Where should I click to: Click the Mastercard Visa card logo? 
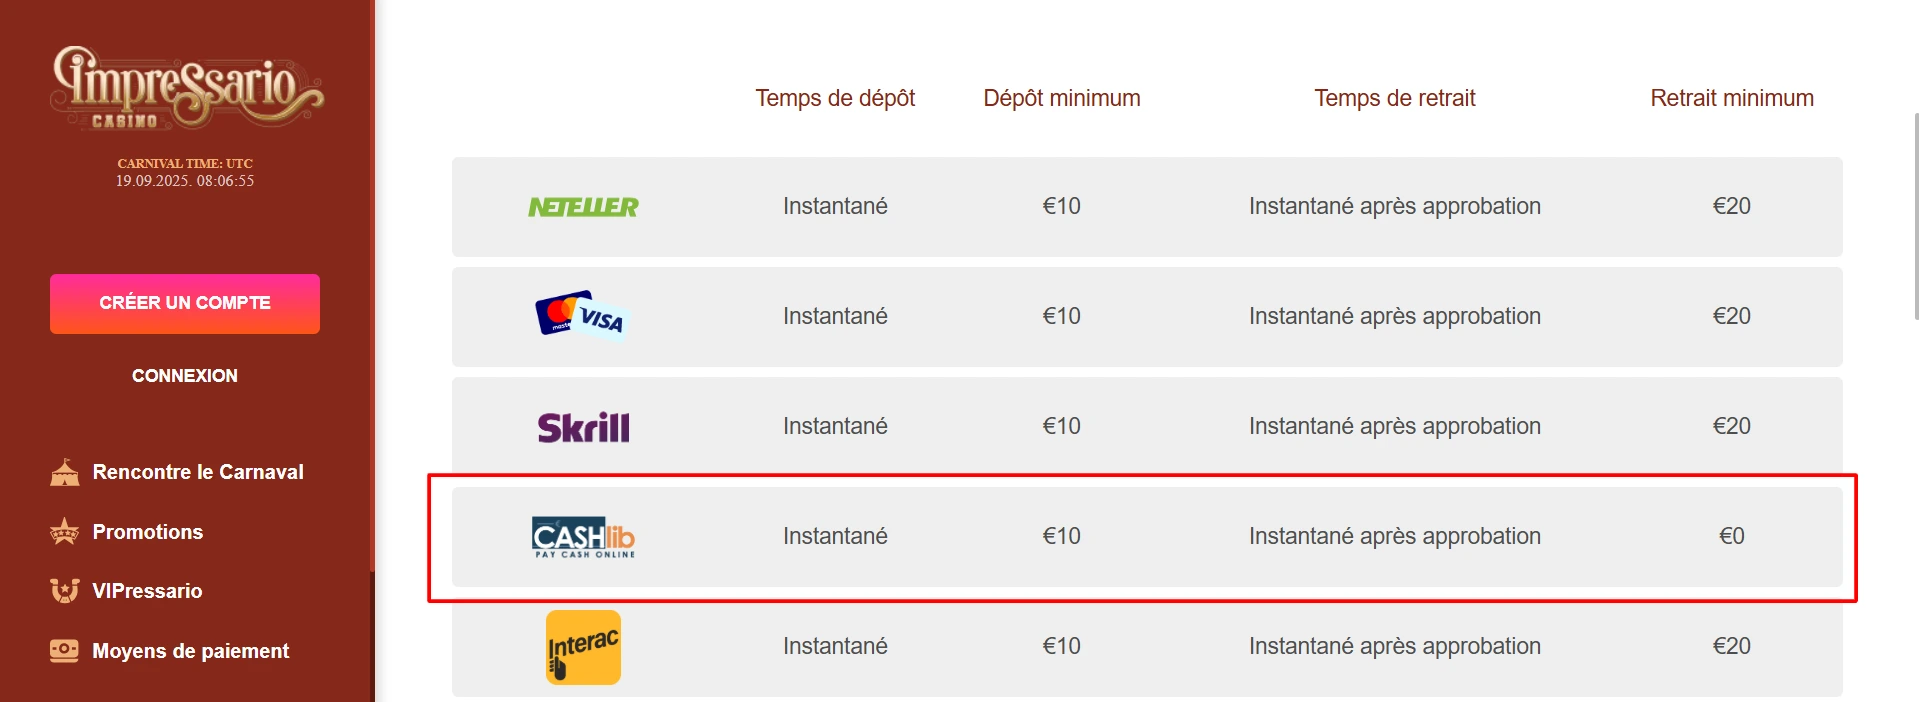pyautogui.click(x=581, y=316)
